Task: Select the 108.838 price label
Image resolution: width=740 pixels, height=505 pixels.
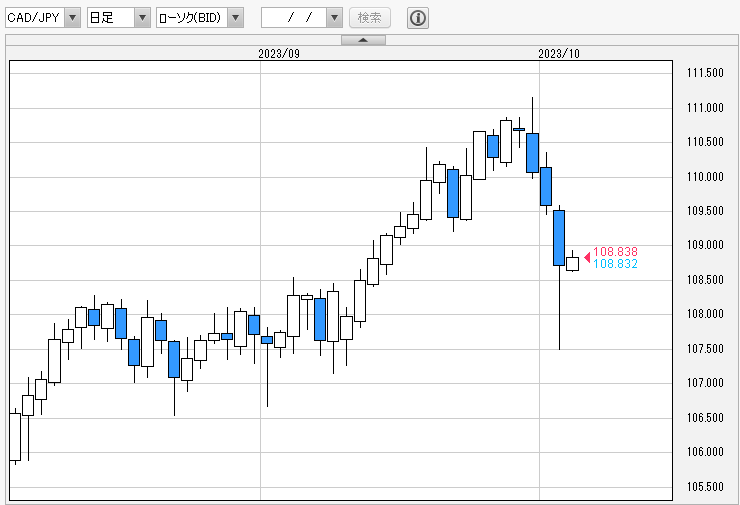Action: [x=615, y=252]
